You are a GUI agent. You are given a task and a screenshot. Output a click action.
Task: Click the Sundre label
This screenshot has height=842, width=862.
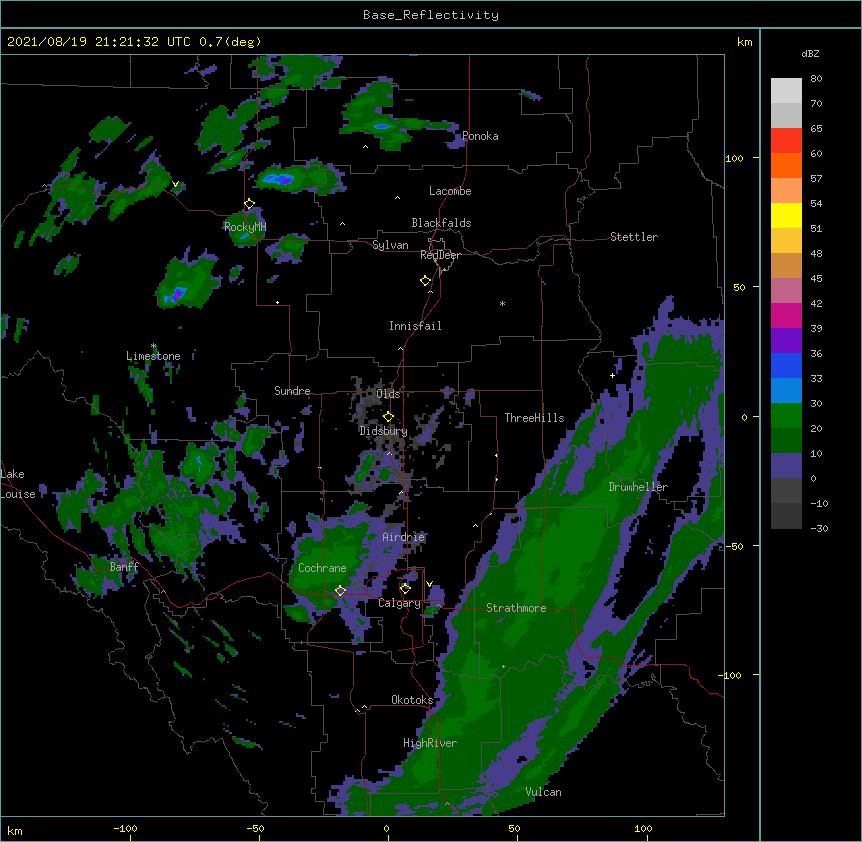point(292,391)
